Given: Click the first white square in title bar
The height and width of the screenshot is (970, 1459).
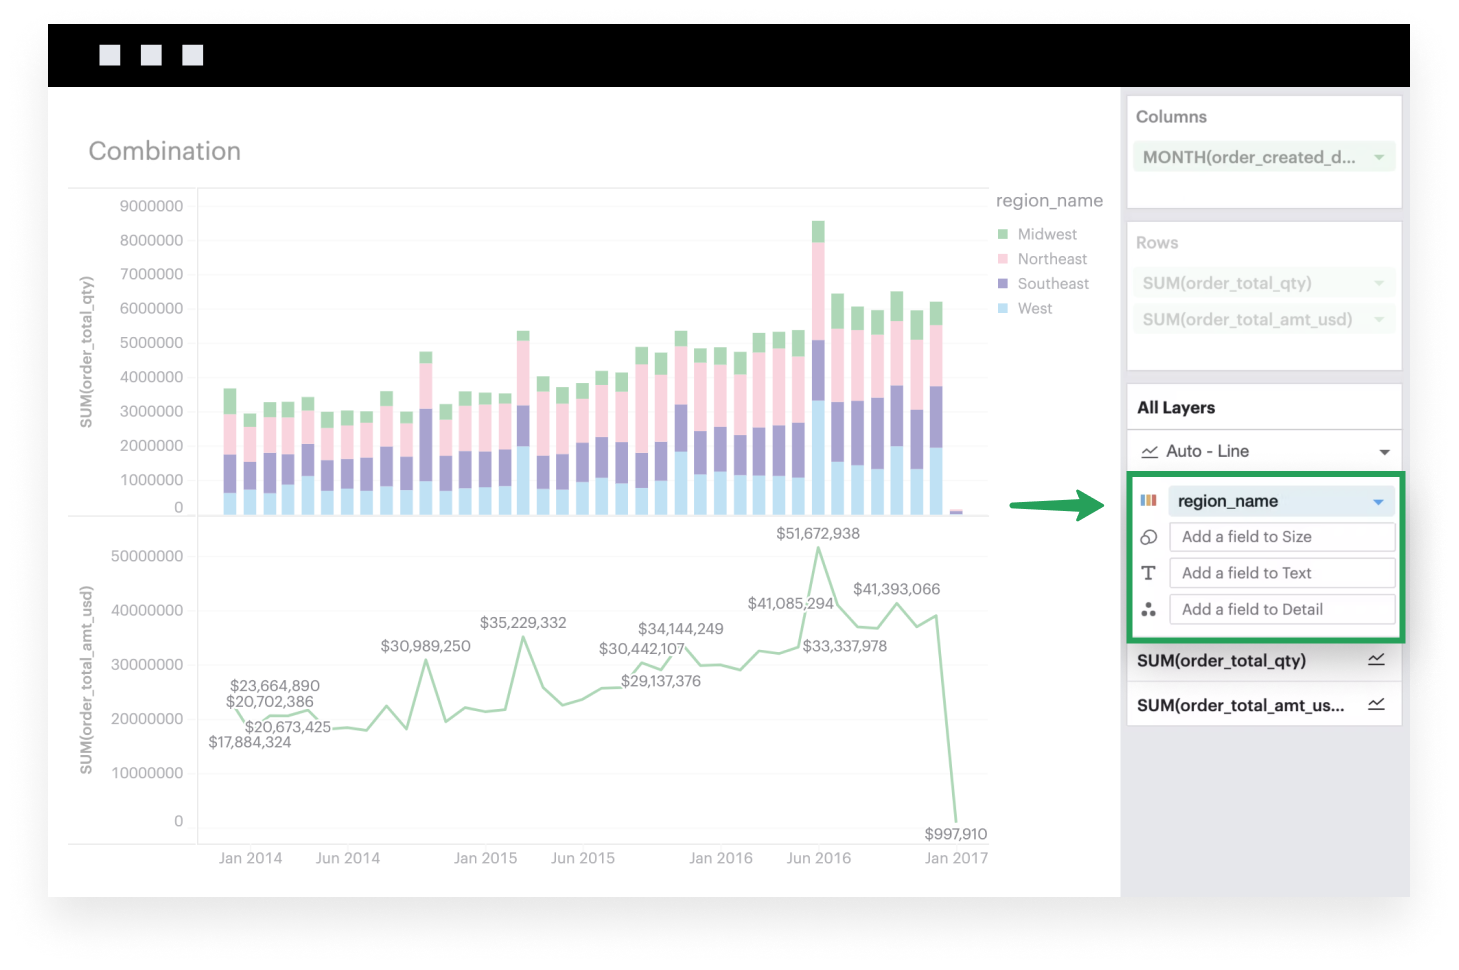Looking at the screenshot, I should pos(110,55).
